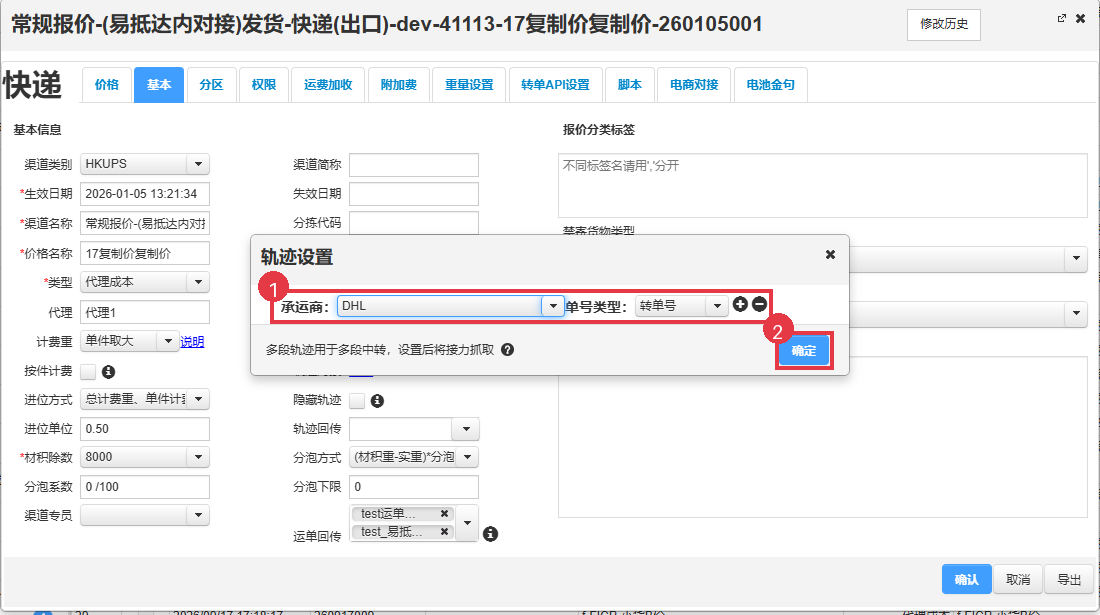Viewport: 1100px width, 615px height.
Task: Focus the 分拣代码 input field
Action: [414, 223]
